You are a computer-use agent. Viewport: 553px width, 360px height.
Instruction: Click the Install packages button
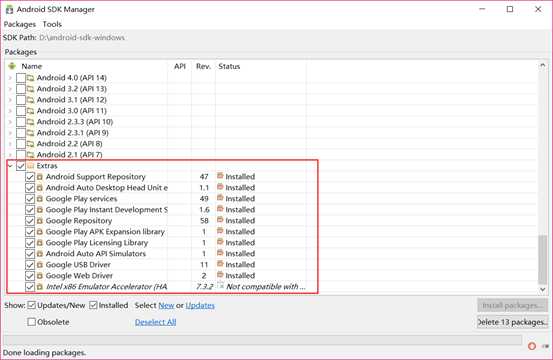point(512,305)
